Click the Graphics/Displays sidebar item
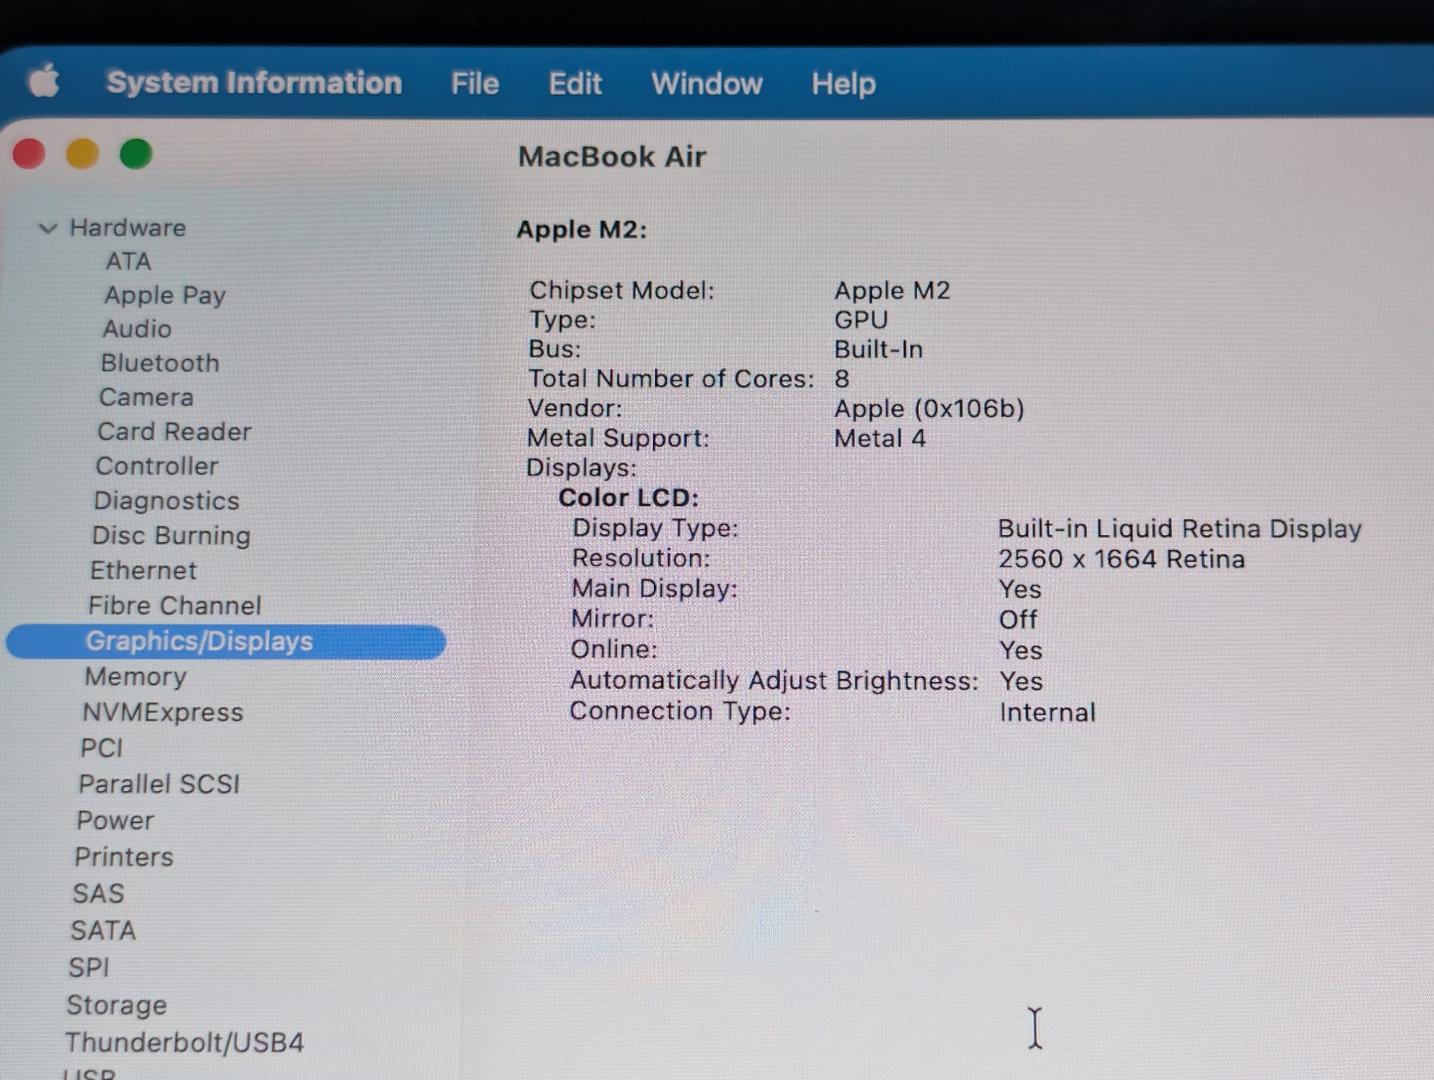1434x1080 pixels. pyautogui.click(x=199, y=641)
